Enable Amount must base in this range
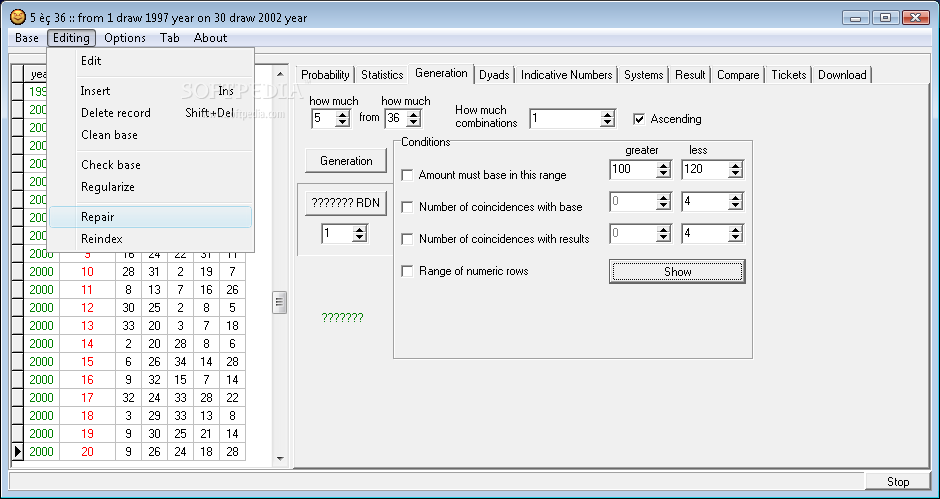 [x=407, y=175]
